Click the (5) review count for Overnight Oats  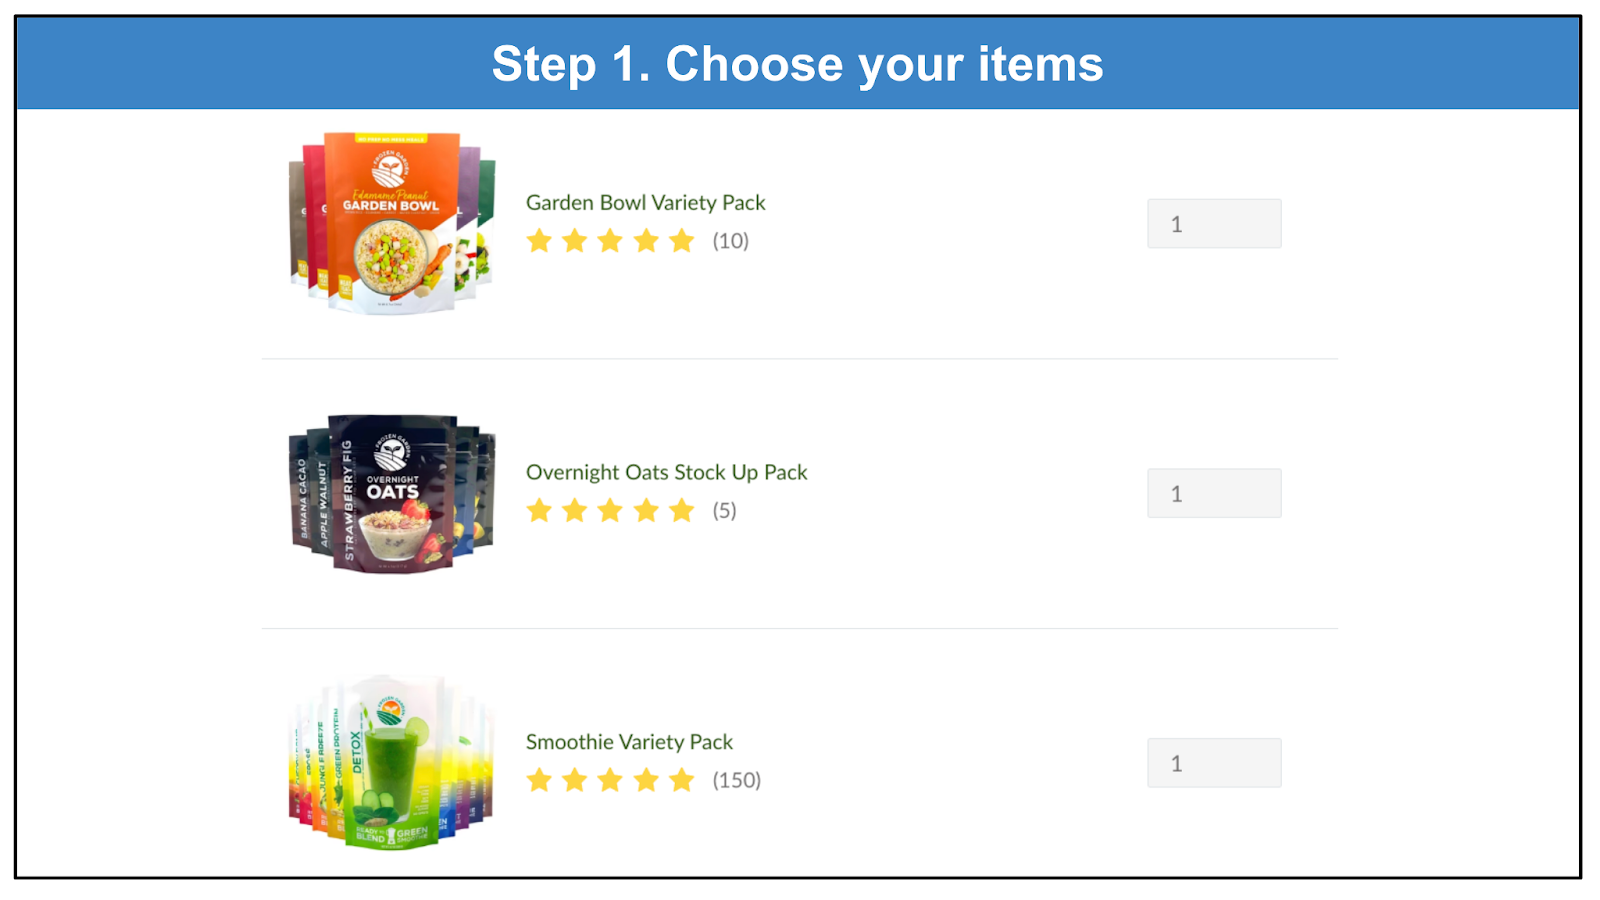(x=724, y=511)
